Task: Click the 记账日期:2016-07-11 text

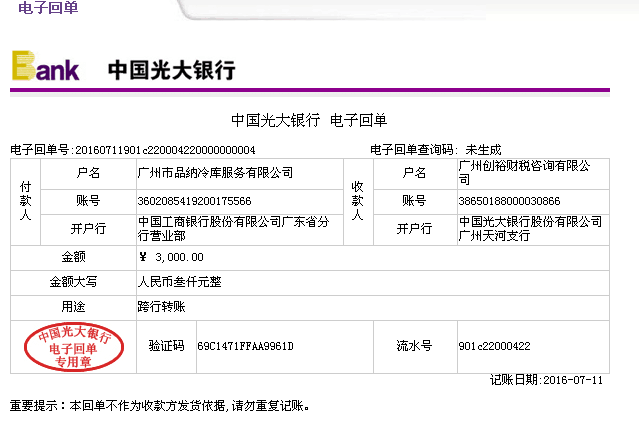Action: point(546,380)
